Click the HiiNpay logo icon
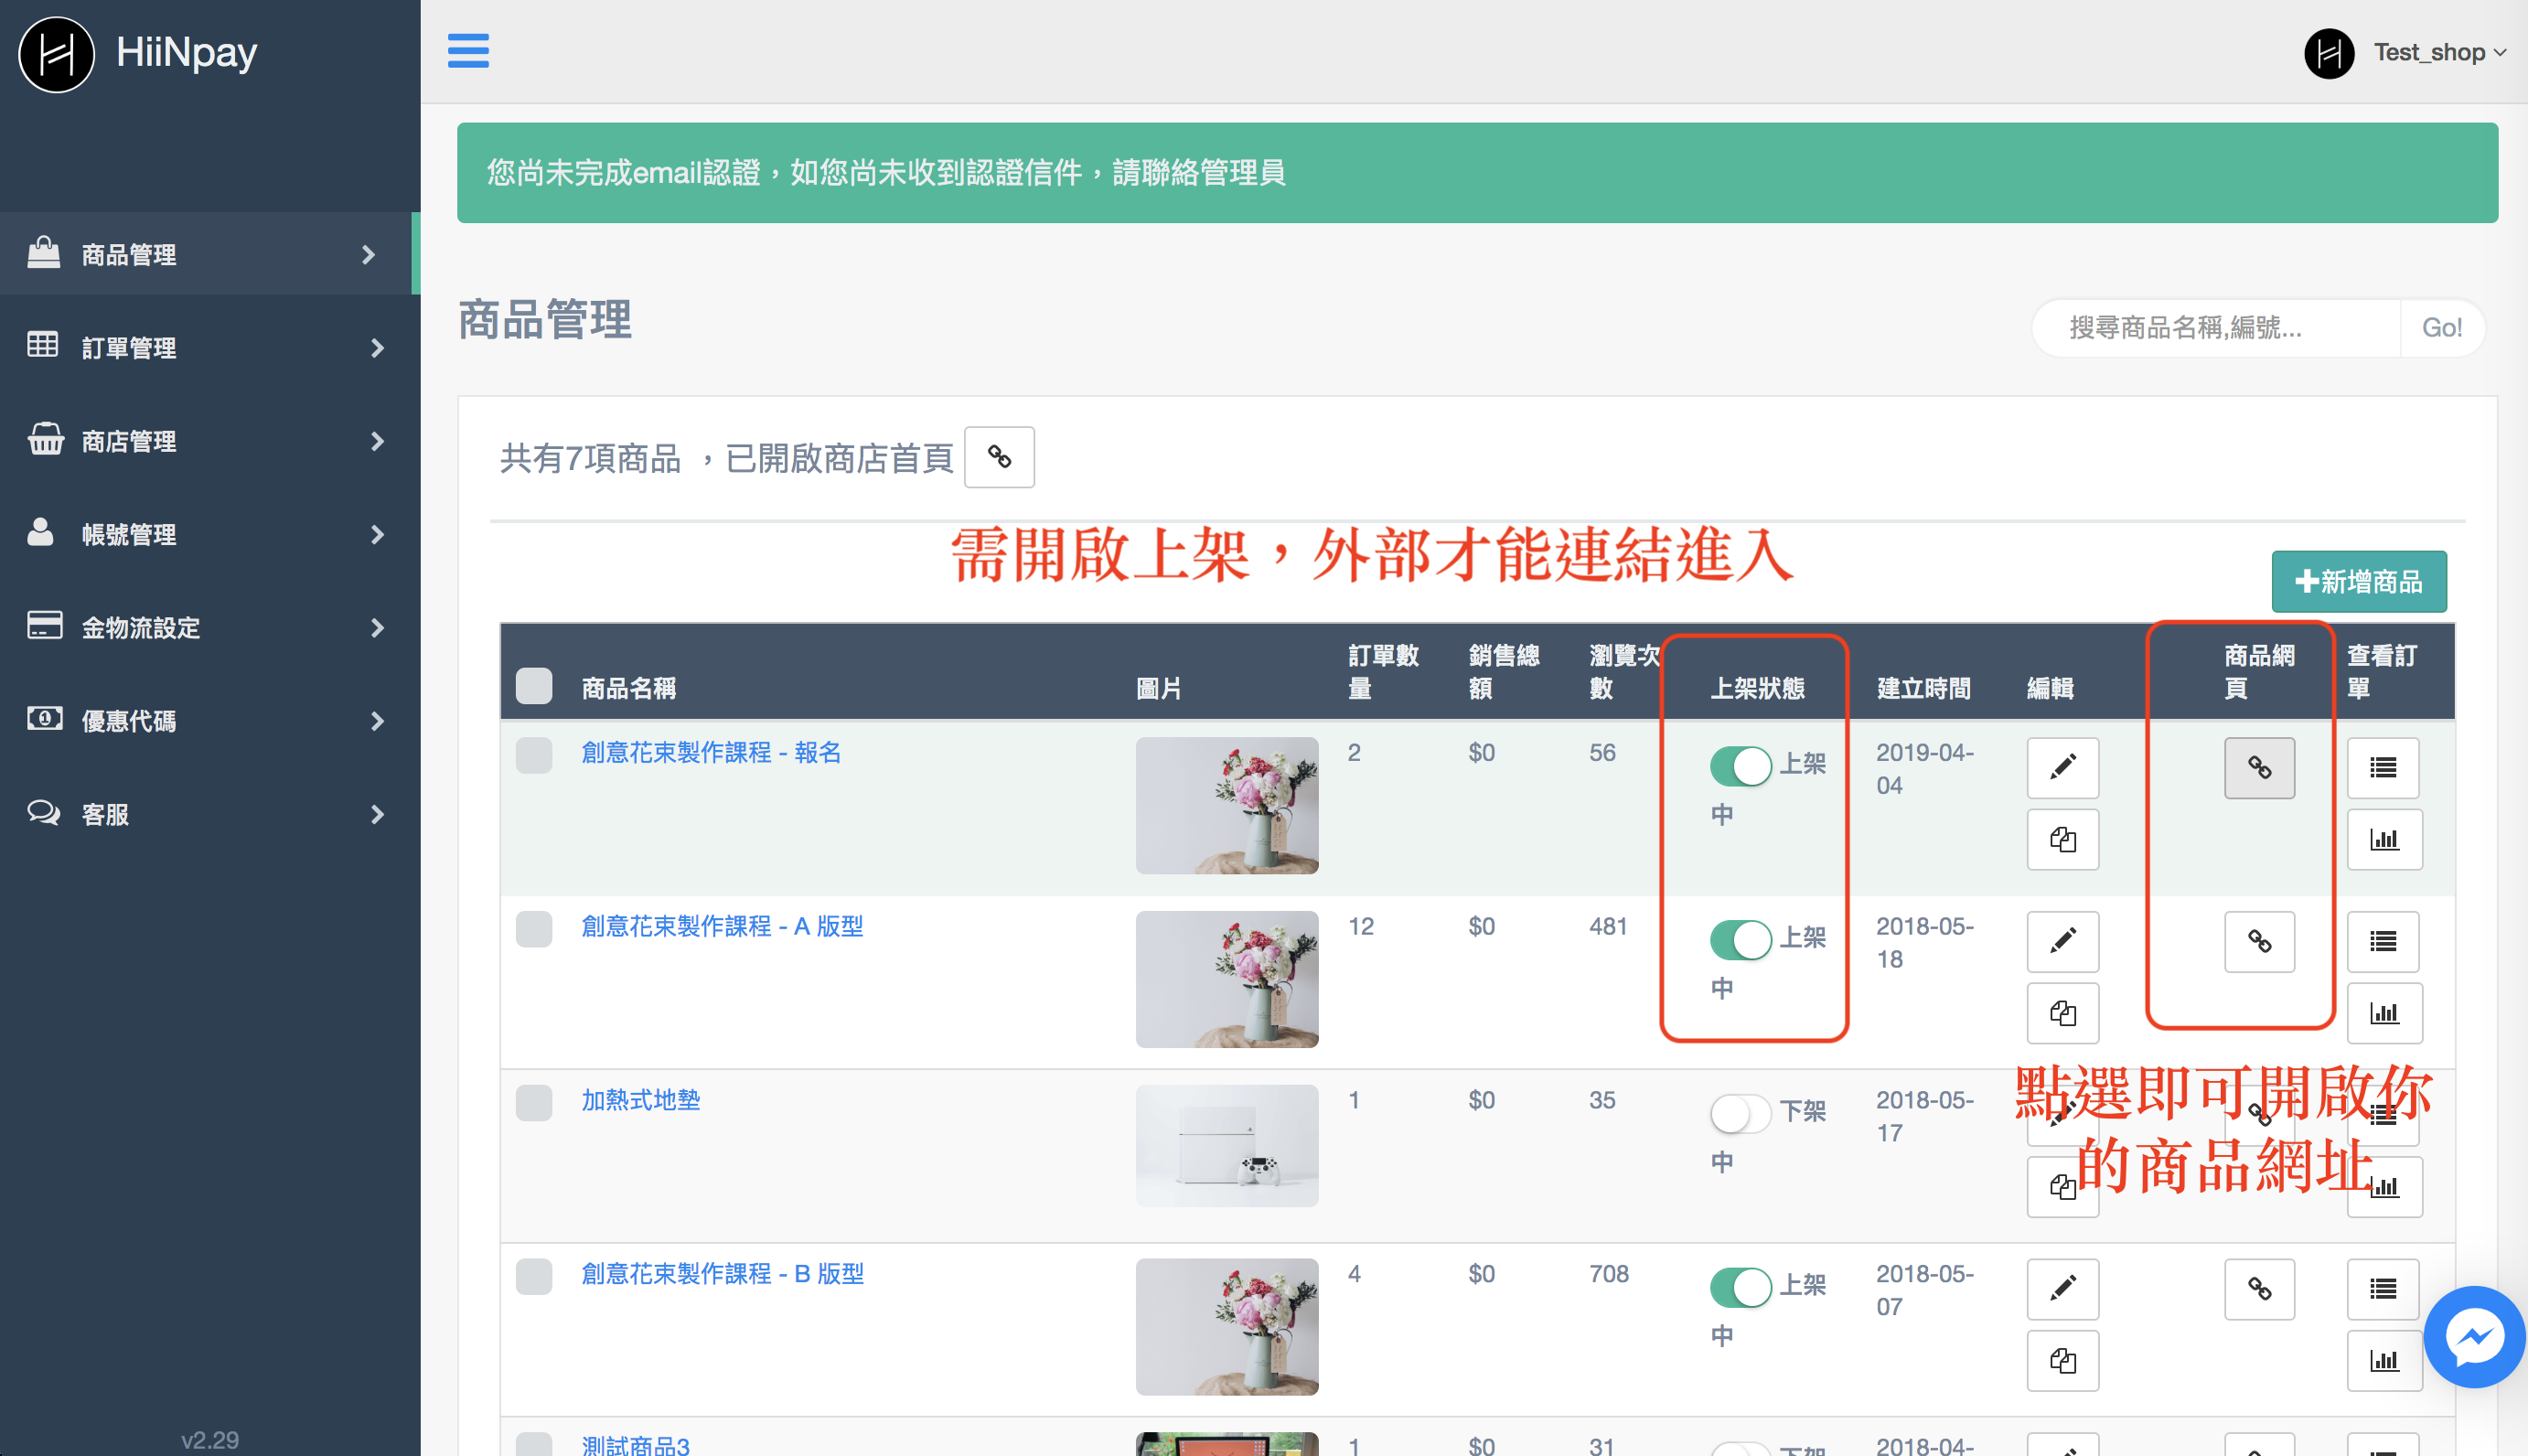The image size is (2528, 1456). click(57, 54)
